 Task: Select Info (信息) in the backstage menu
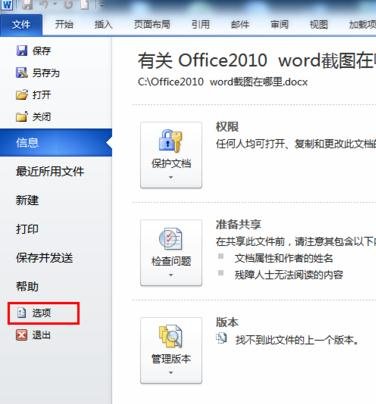pyautogui.click(x=56, y=143)
